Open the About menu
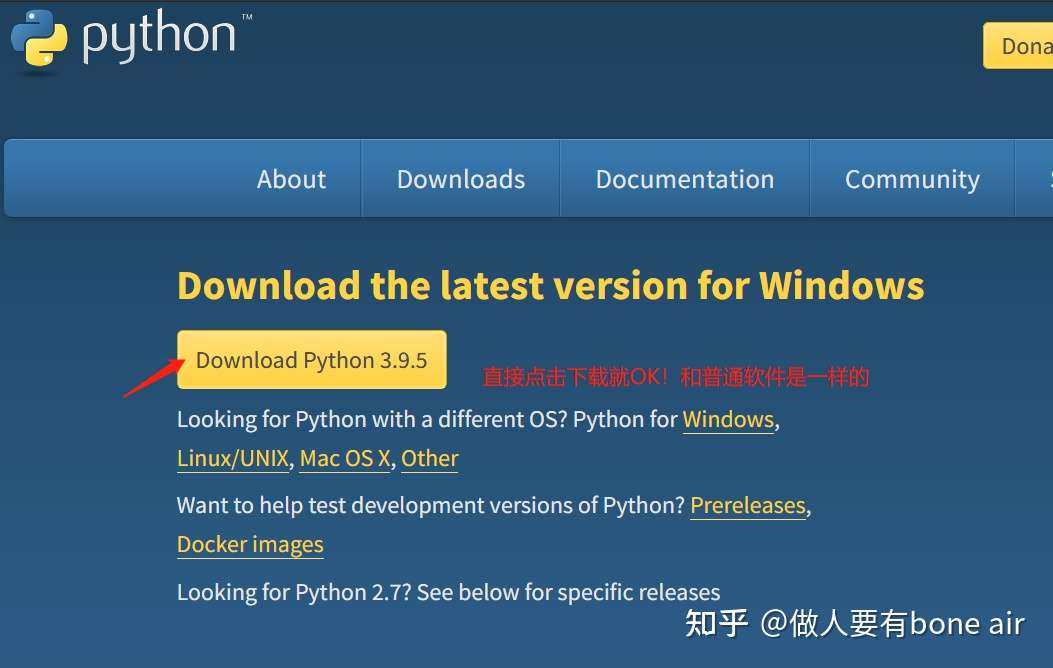1053x668 pixels. pyautogui.click(x=291, y=179)
